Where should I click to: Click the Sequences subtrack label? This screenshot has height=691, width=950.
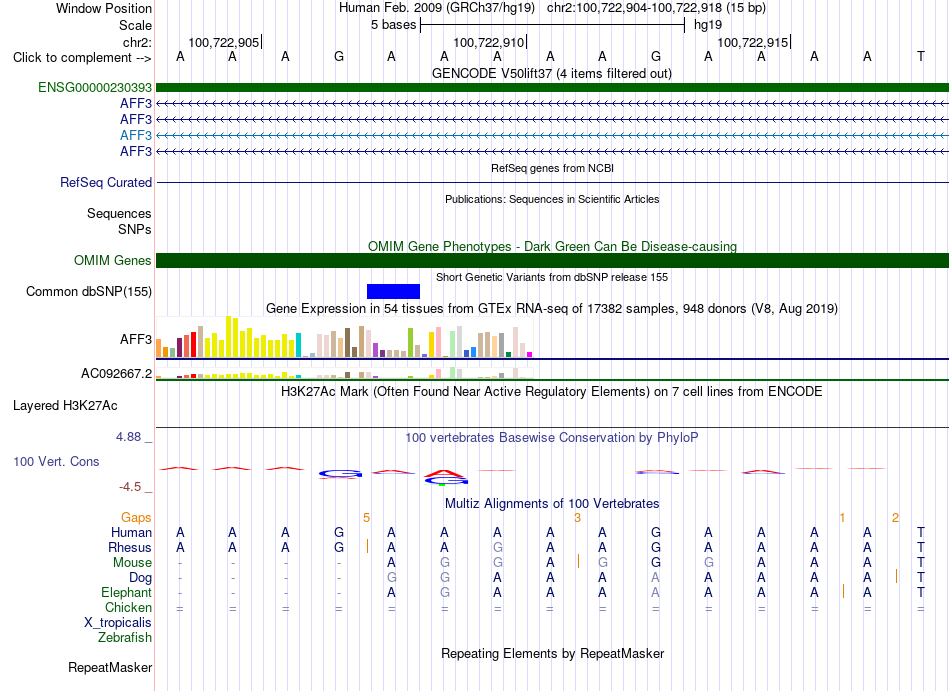(x=119, y=214)
